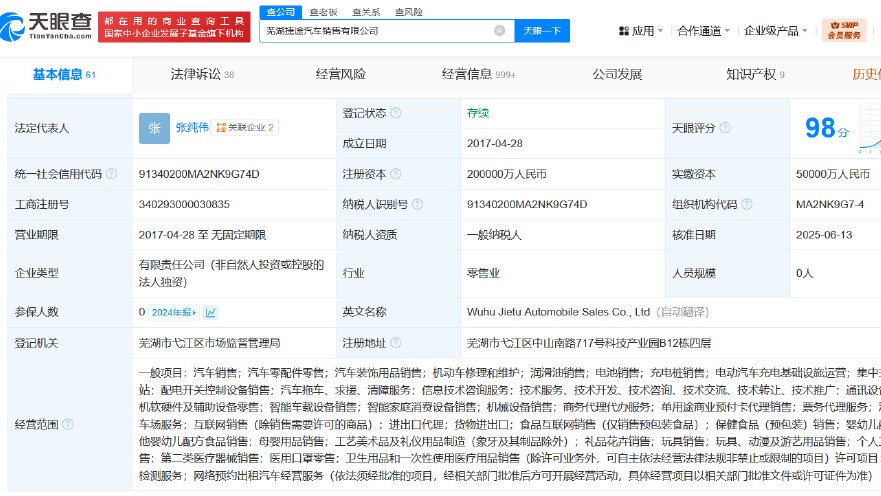Click the red promotional banner
The image size is (881, 496).
coord(174,27)
